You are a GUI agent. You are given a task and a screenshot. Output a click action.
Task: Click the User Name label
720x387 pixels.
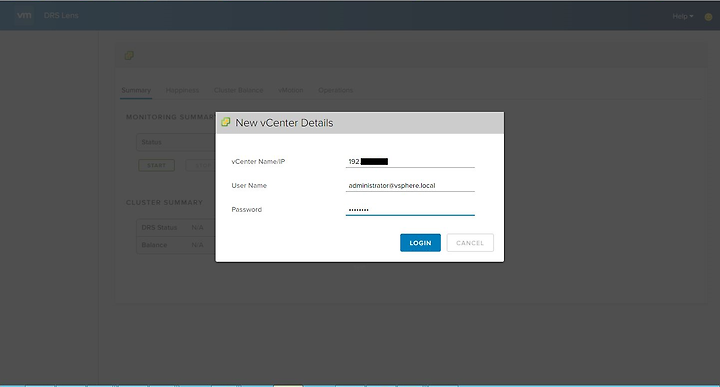click(249, 185)
